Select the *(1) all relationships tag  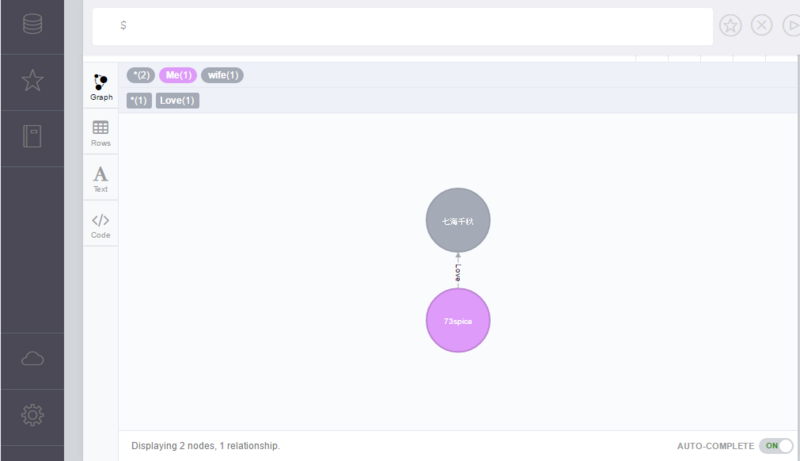[139, 100]
